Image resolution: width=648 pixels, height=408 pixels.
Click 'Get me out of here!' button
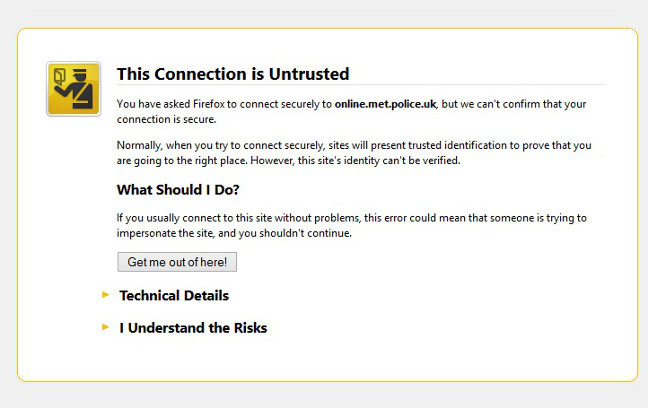pyautogui.click(x=177, y=262)
